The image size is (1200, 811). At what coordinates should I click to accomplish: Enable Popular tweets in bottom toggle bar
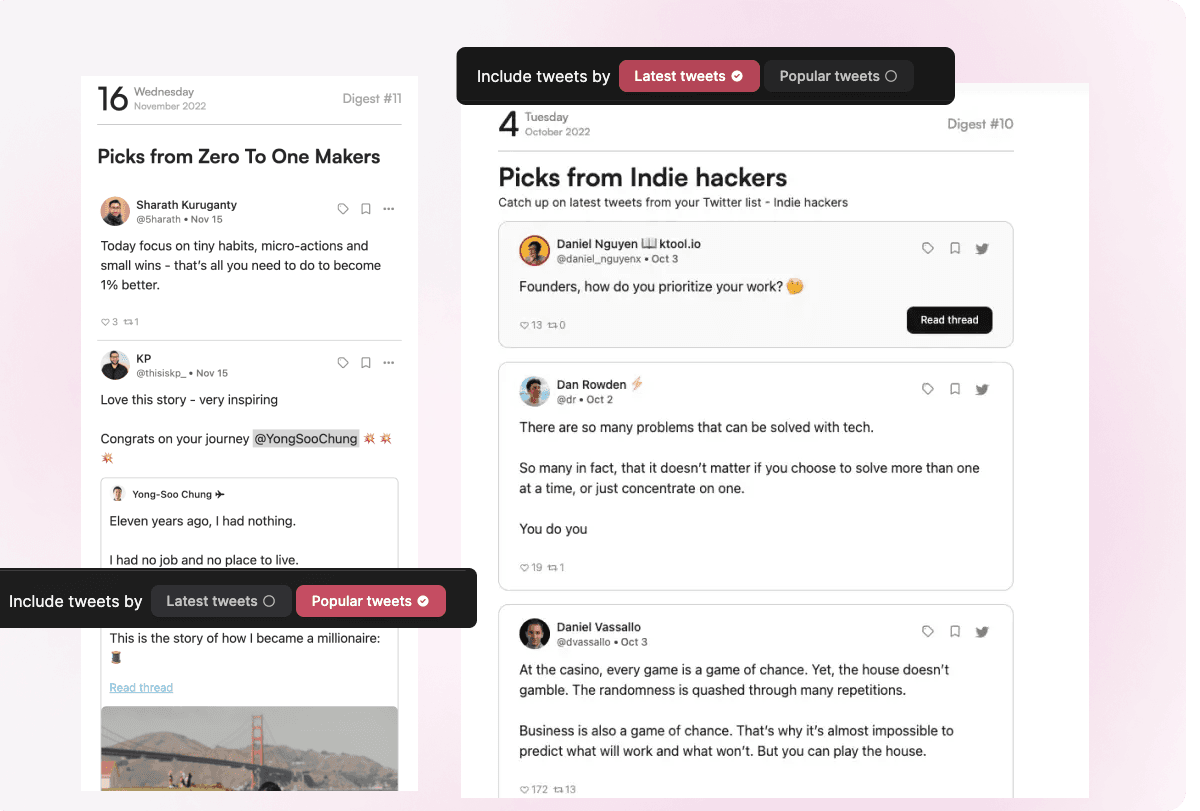[370, 601]
